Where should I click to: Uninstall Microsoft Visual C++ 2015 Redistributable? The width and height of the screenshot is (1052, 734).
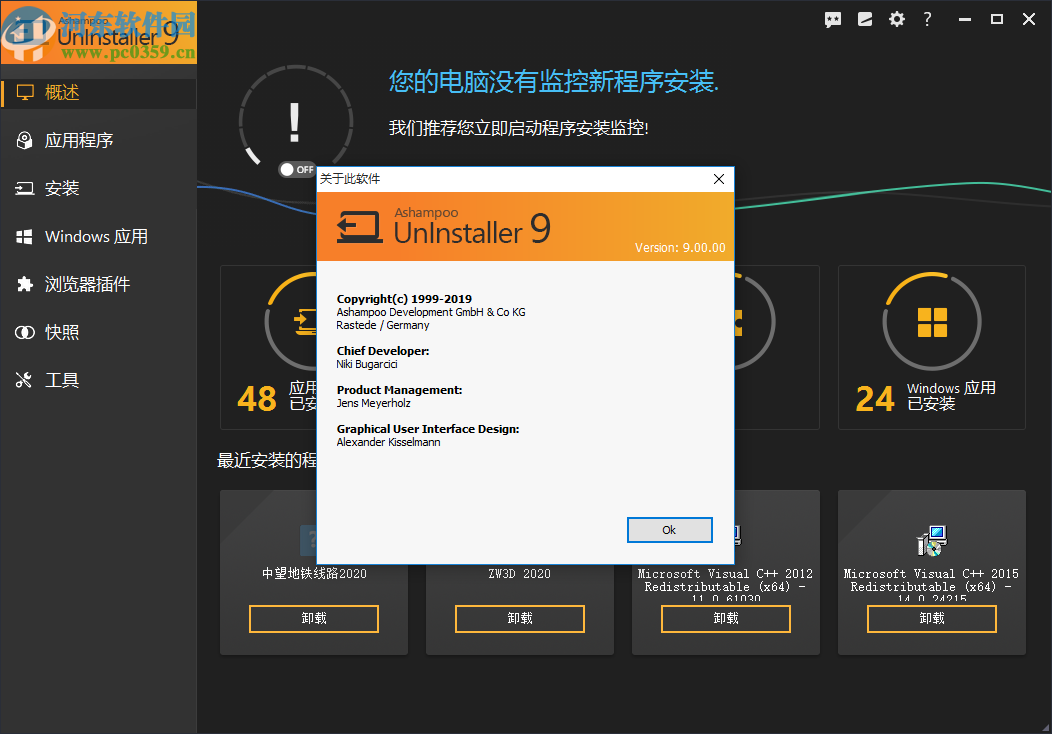coord(931,618)
